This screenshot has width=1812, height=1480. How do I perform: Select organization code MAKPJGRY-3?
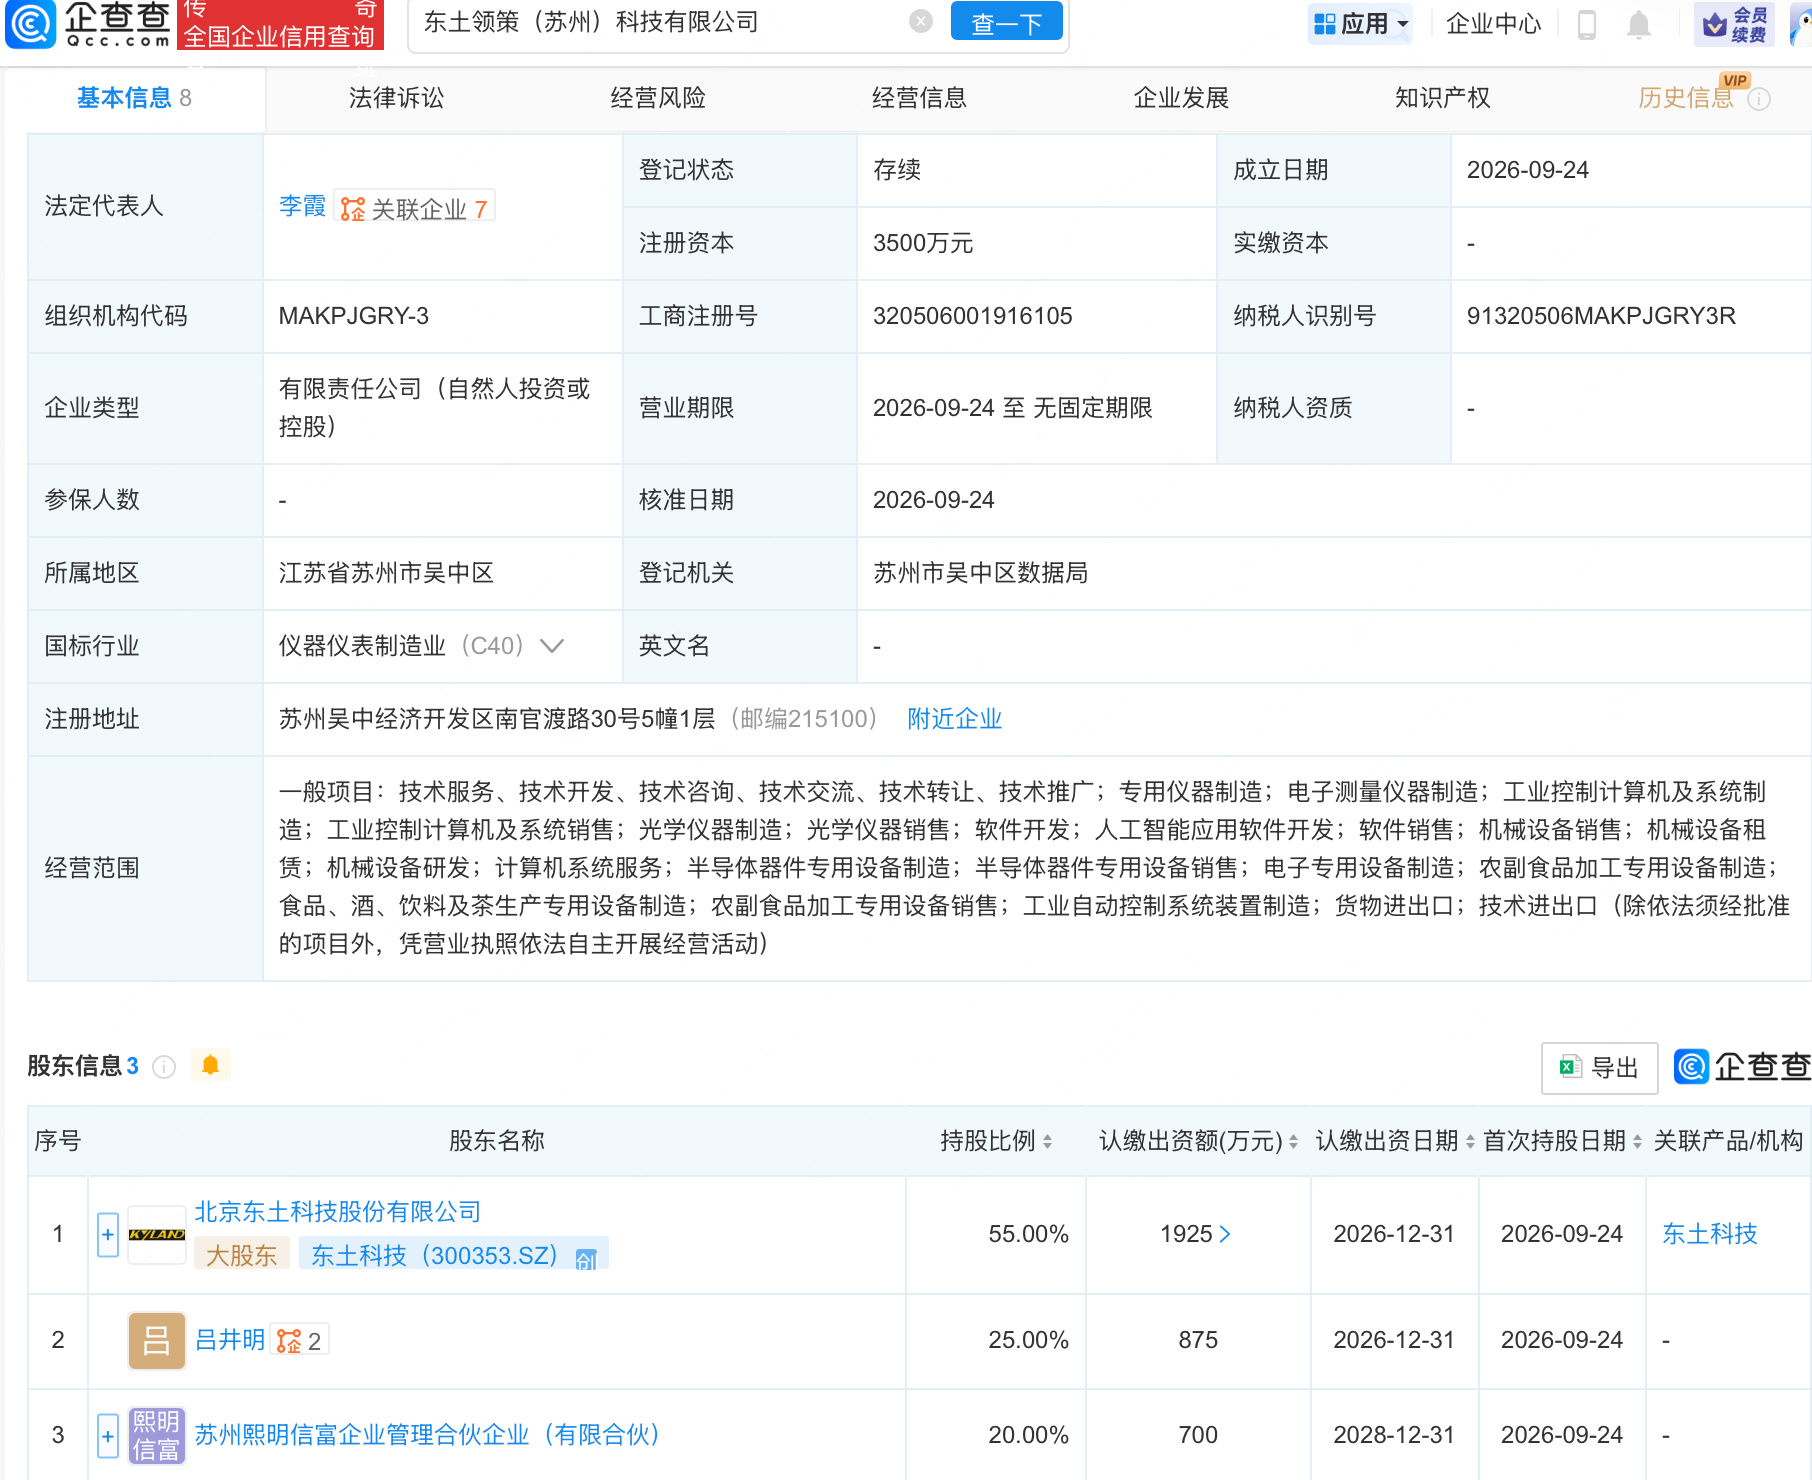pyautogui.click(x=353, y=316)
